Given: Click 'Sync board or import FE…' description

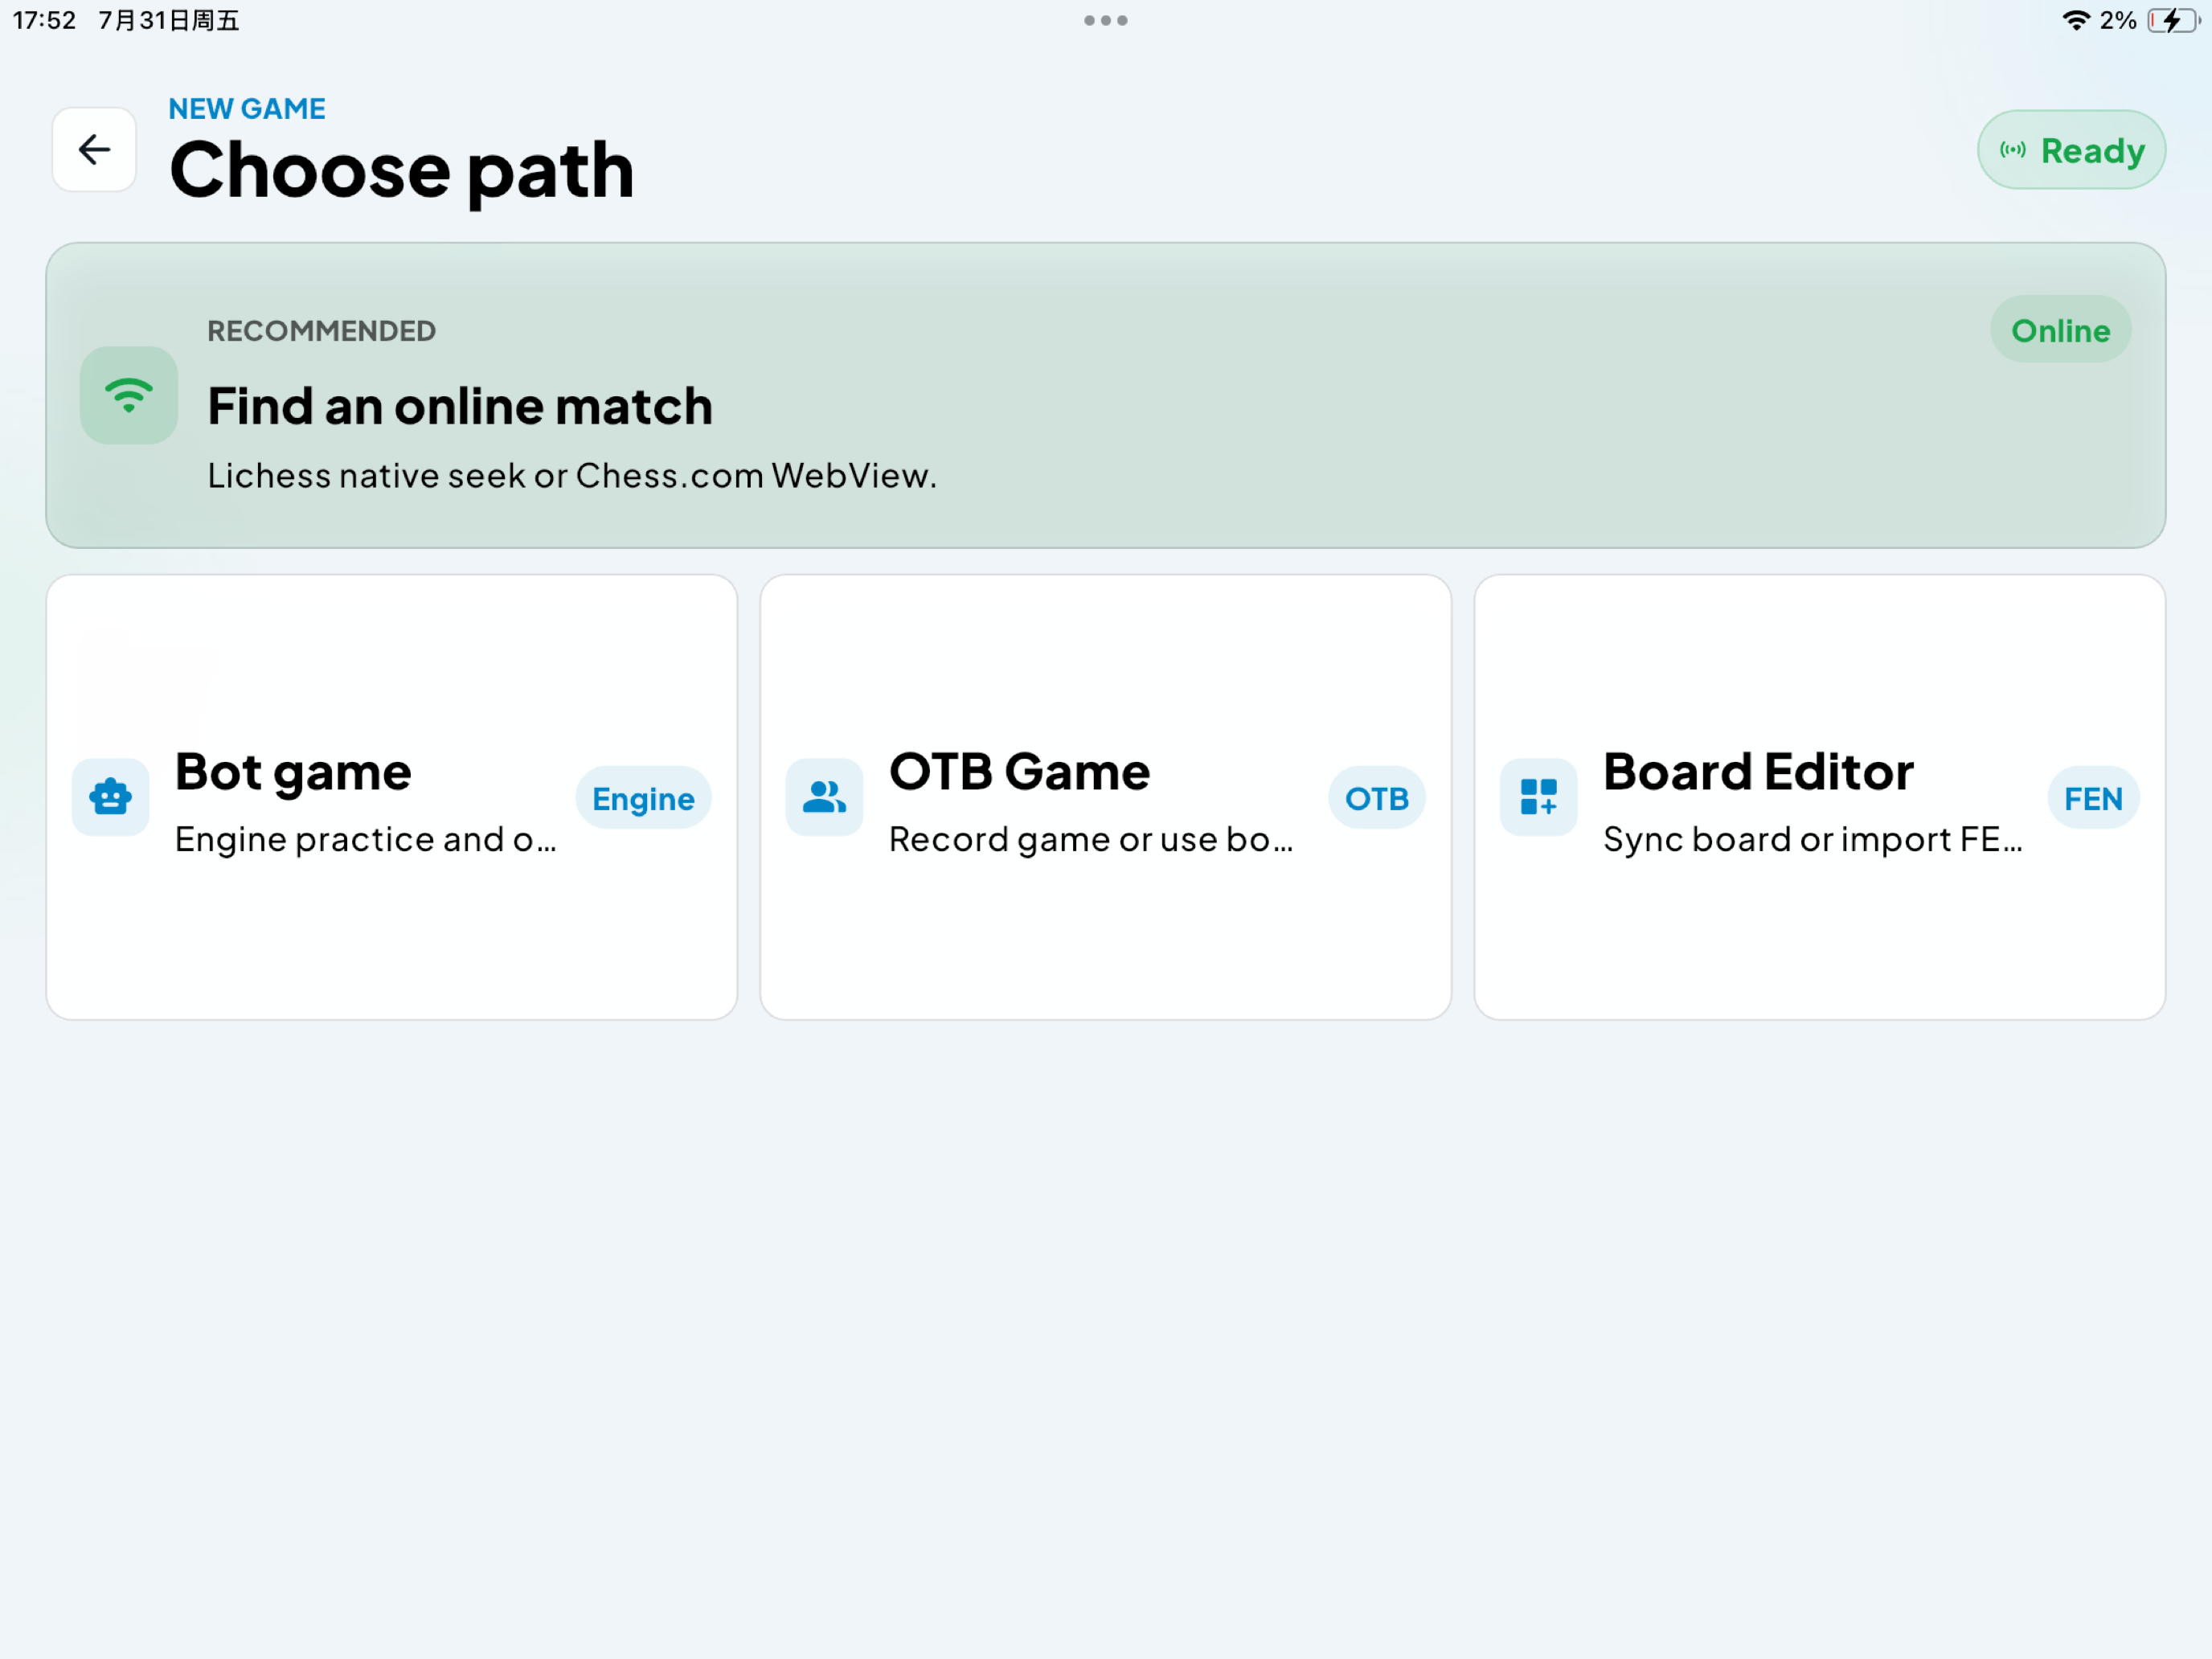Looking at the screenshot, I should [1813, 840].
